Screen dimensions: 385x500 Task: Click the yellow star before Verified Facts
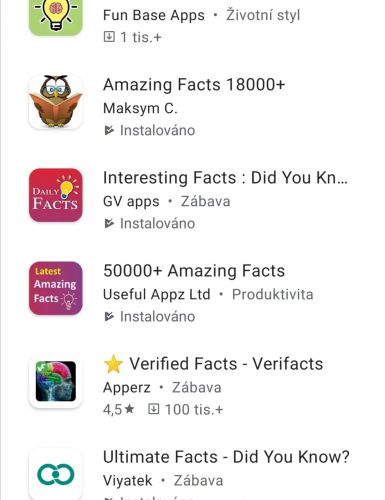click(113, 364)
